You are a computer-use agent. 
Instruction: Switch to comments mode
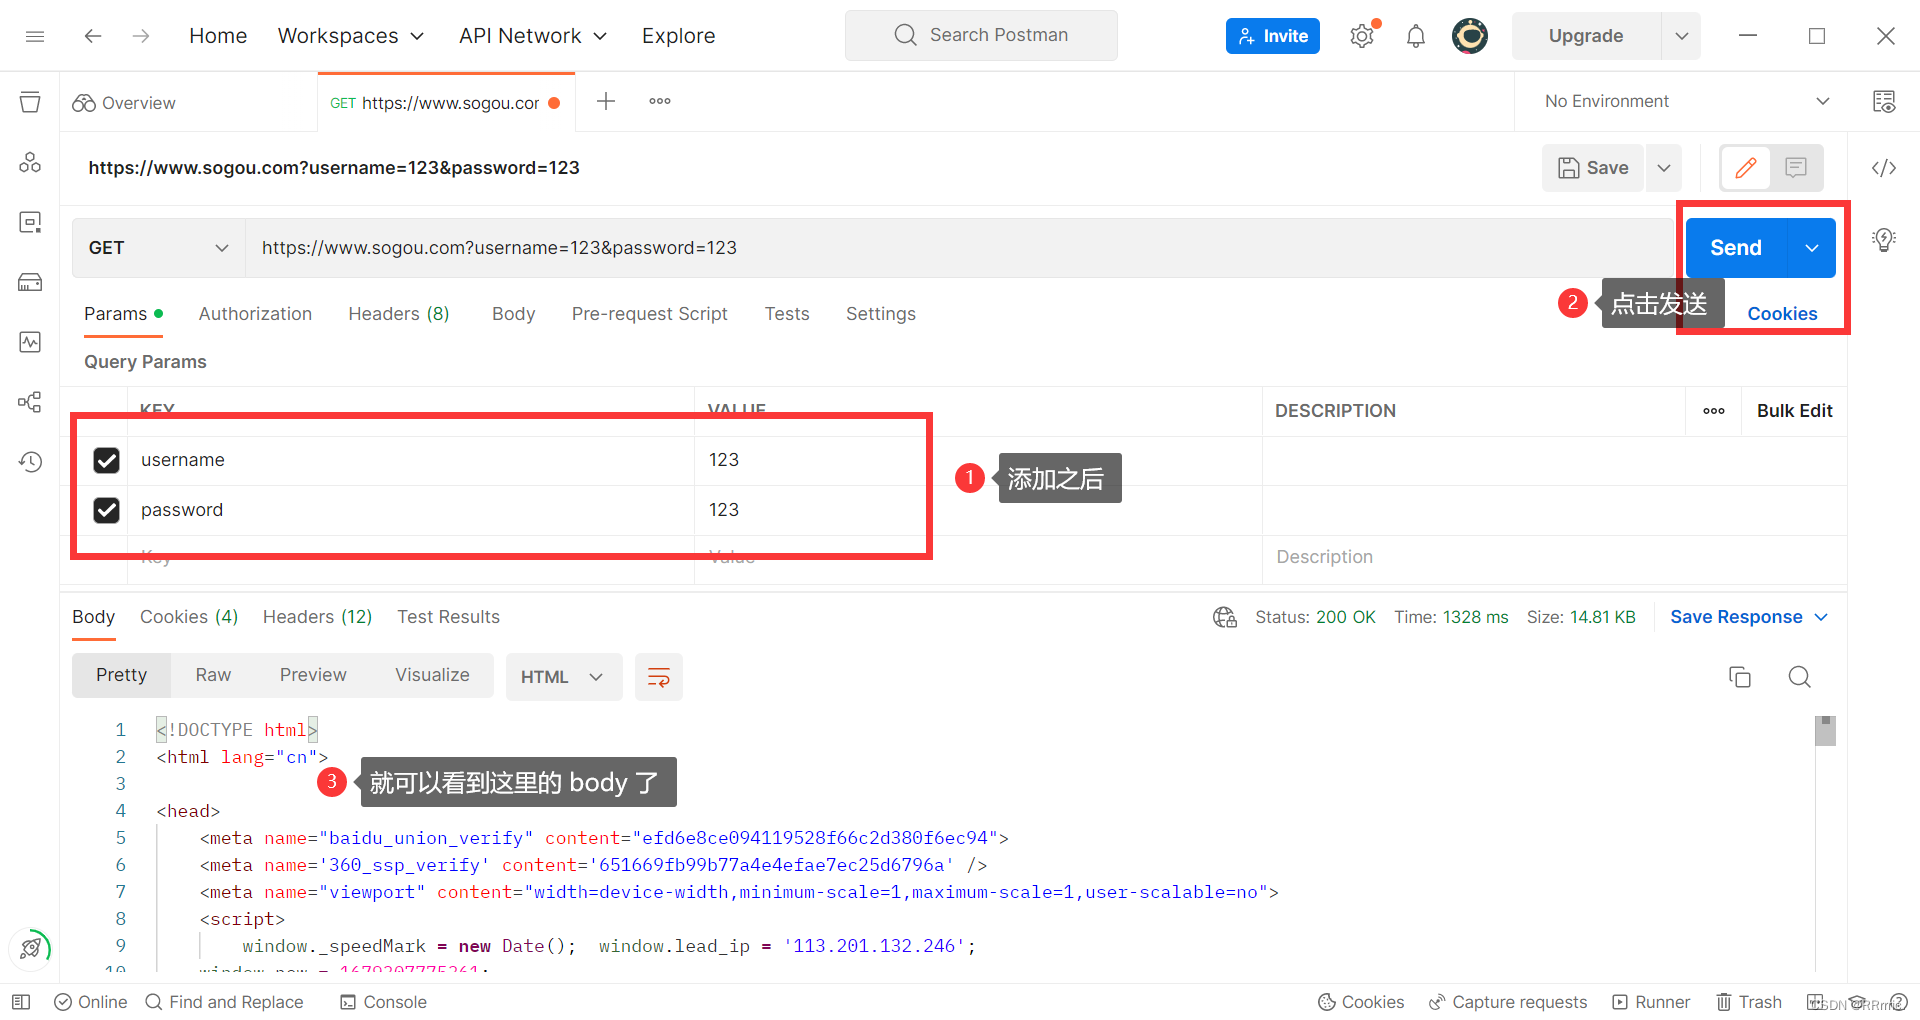[1796, 168]
